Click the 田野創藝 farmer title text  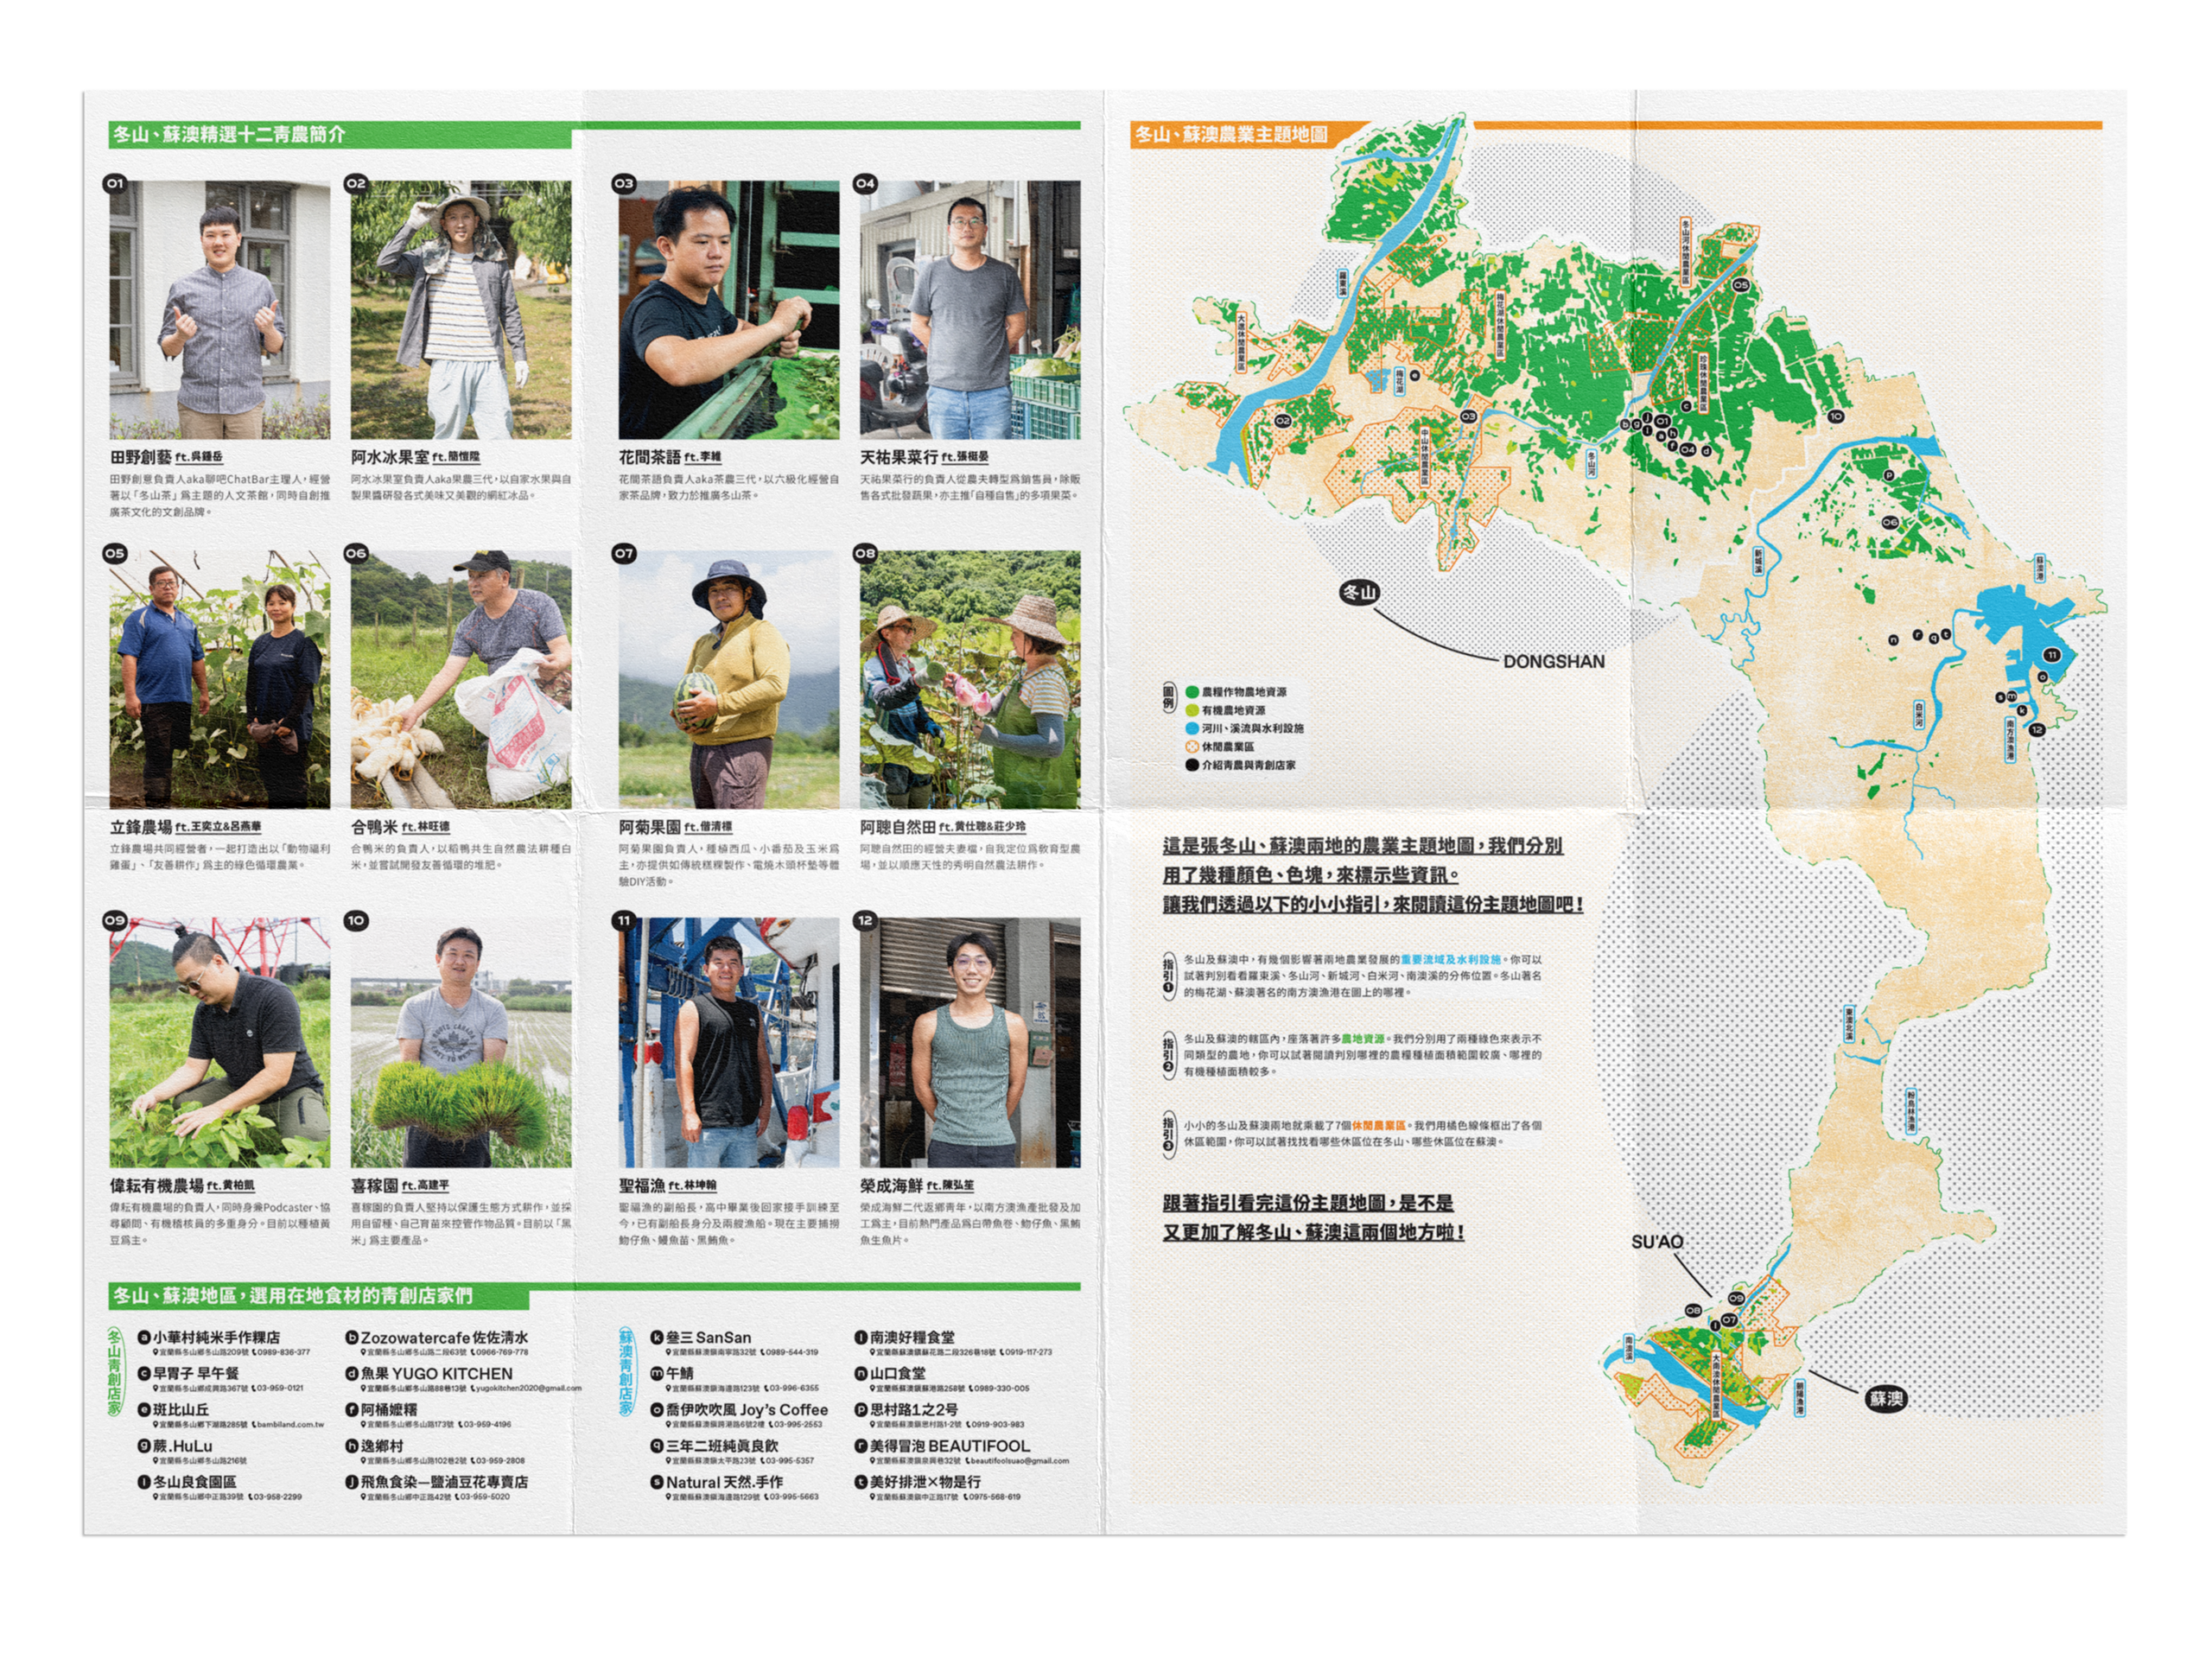(141, 457)
